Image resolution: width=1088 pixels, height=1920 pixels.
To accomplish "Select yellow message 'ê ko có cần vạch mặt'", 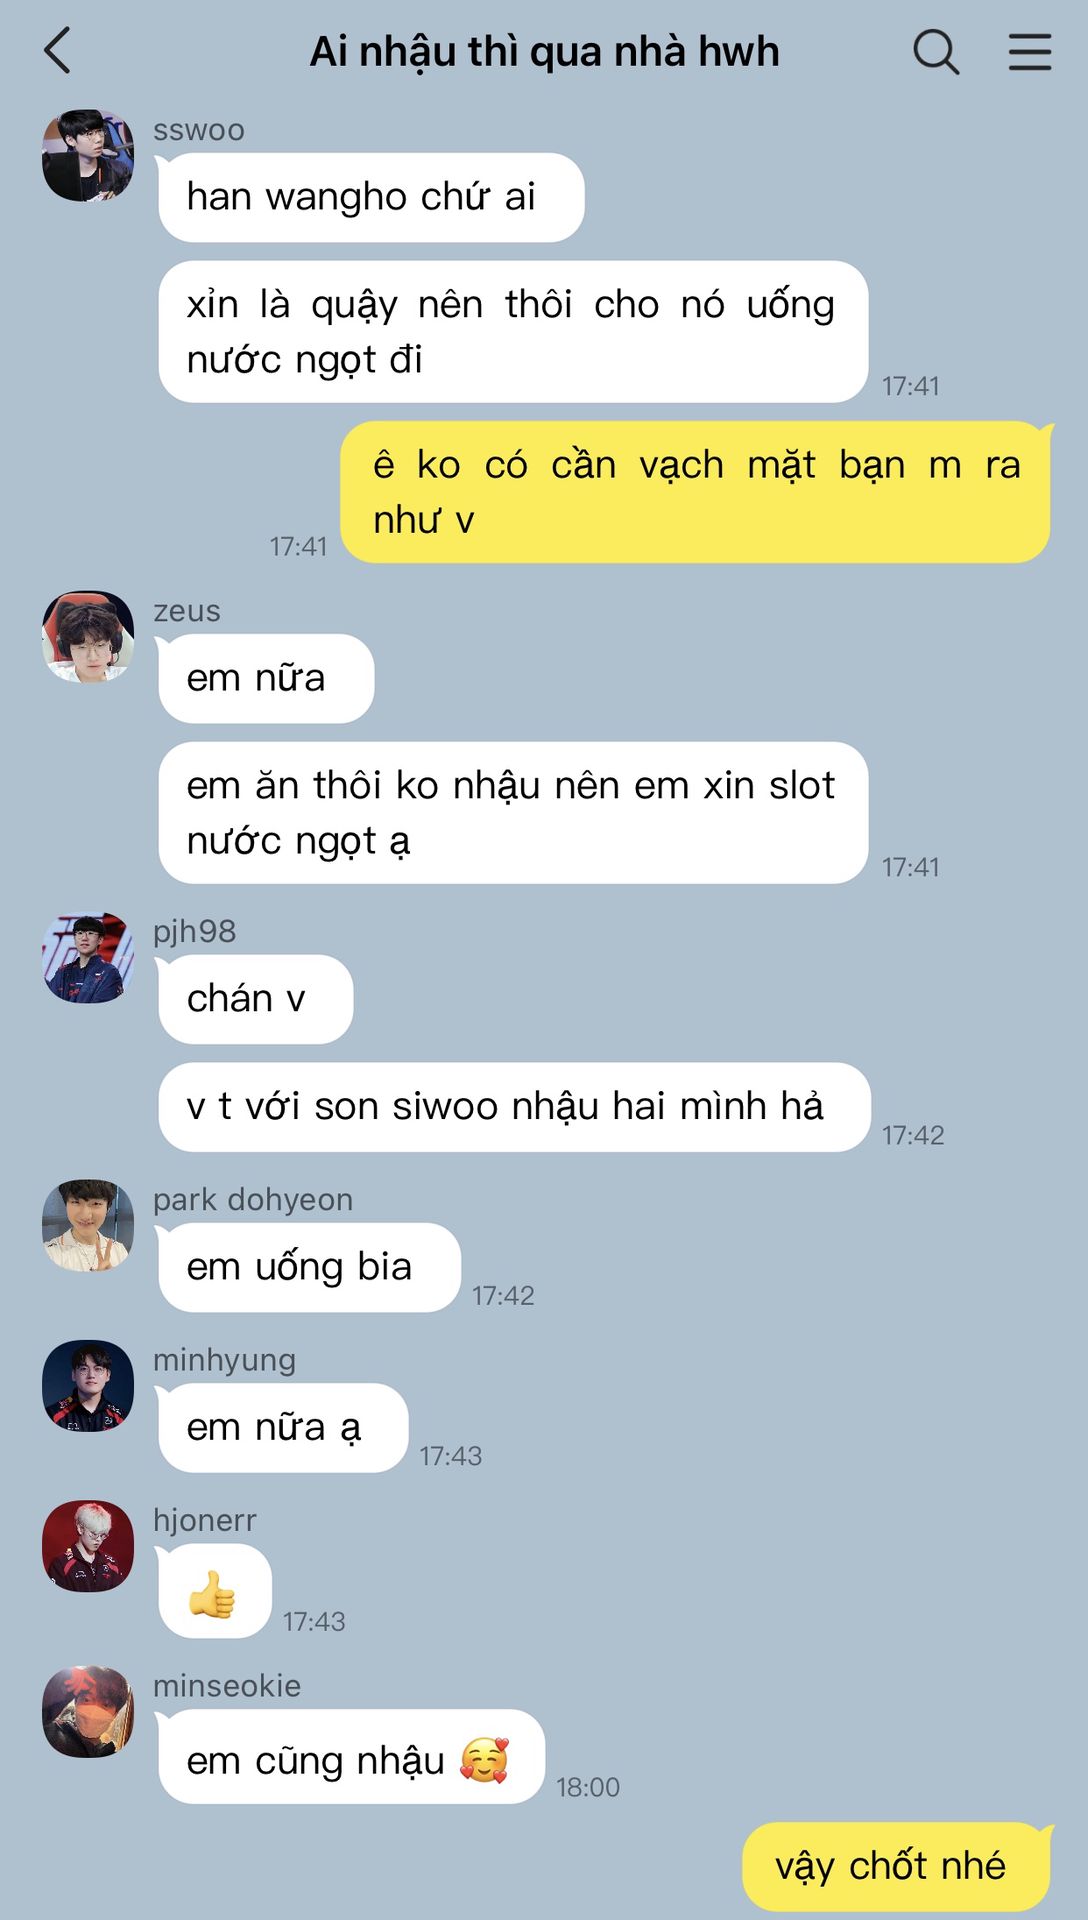I will (696, 492).
